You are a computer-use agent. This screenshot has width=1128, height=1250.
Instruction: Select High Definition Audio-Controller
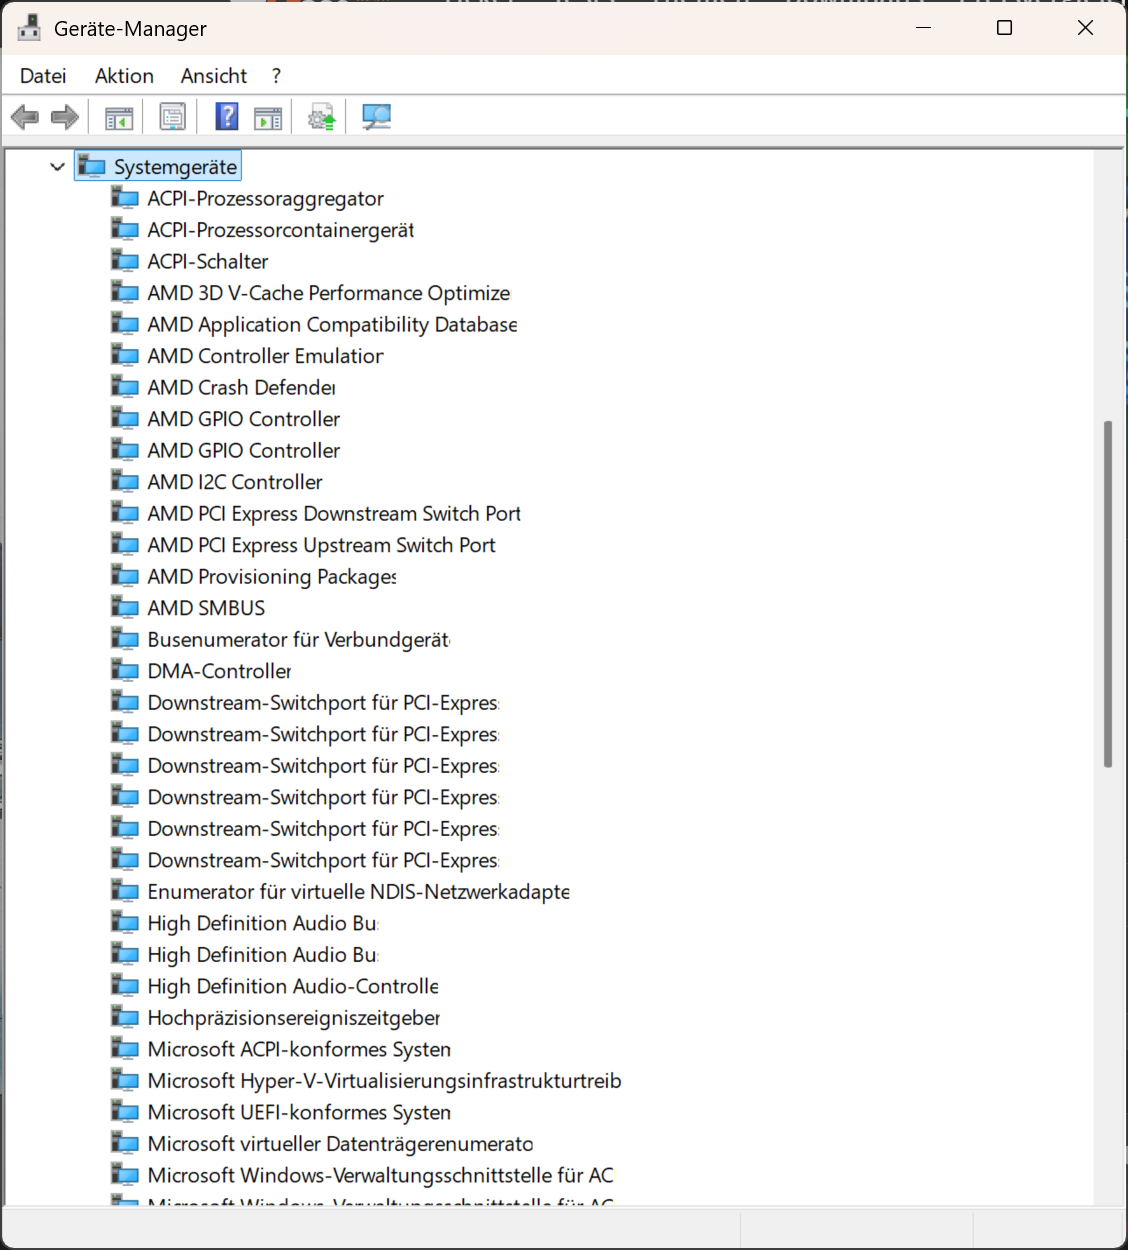pyautogui.click(x=293, y=986)
